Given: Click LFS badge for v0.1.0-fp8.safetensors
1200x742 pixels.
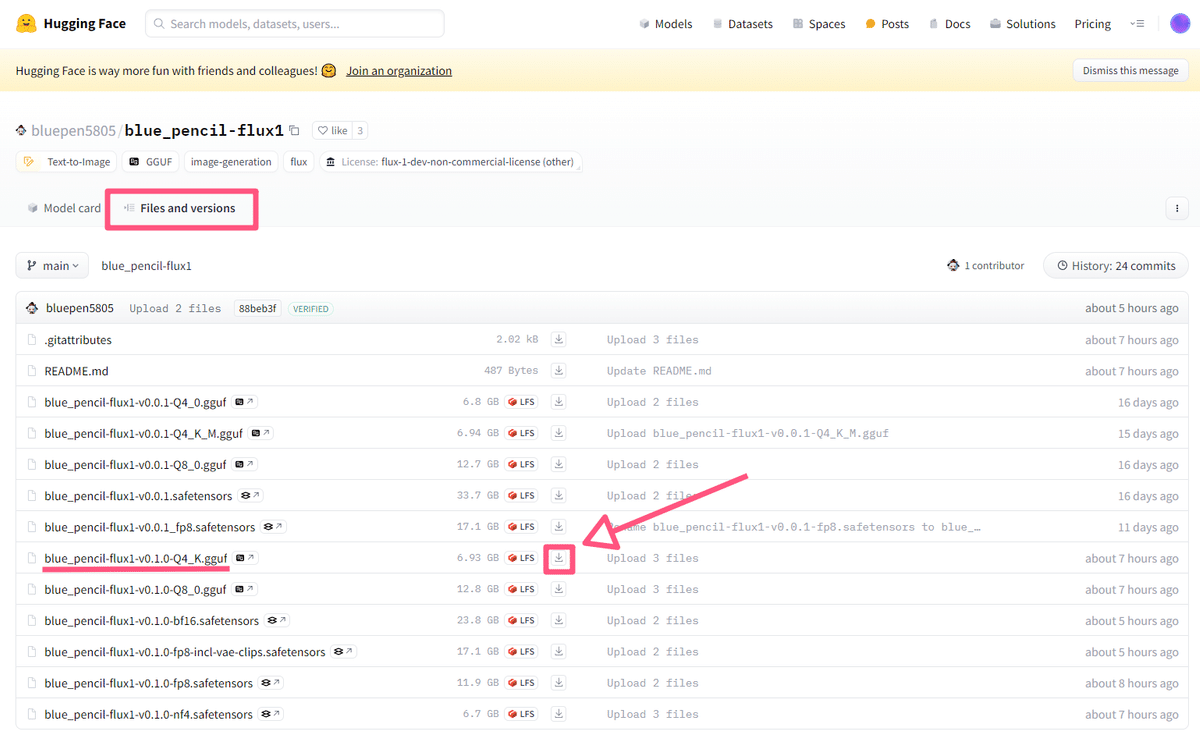Looking at the screenshot, I should [522, 683].
